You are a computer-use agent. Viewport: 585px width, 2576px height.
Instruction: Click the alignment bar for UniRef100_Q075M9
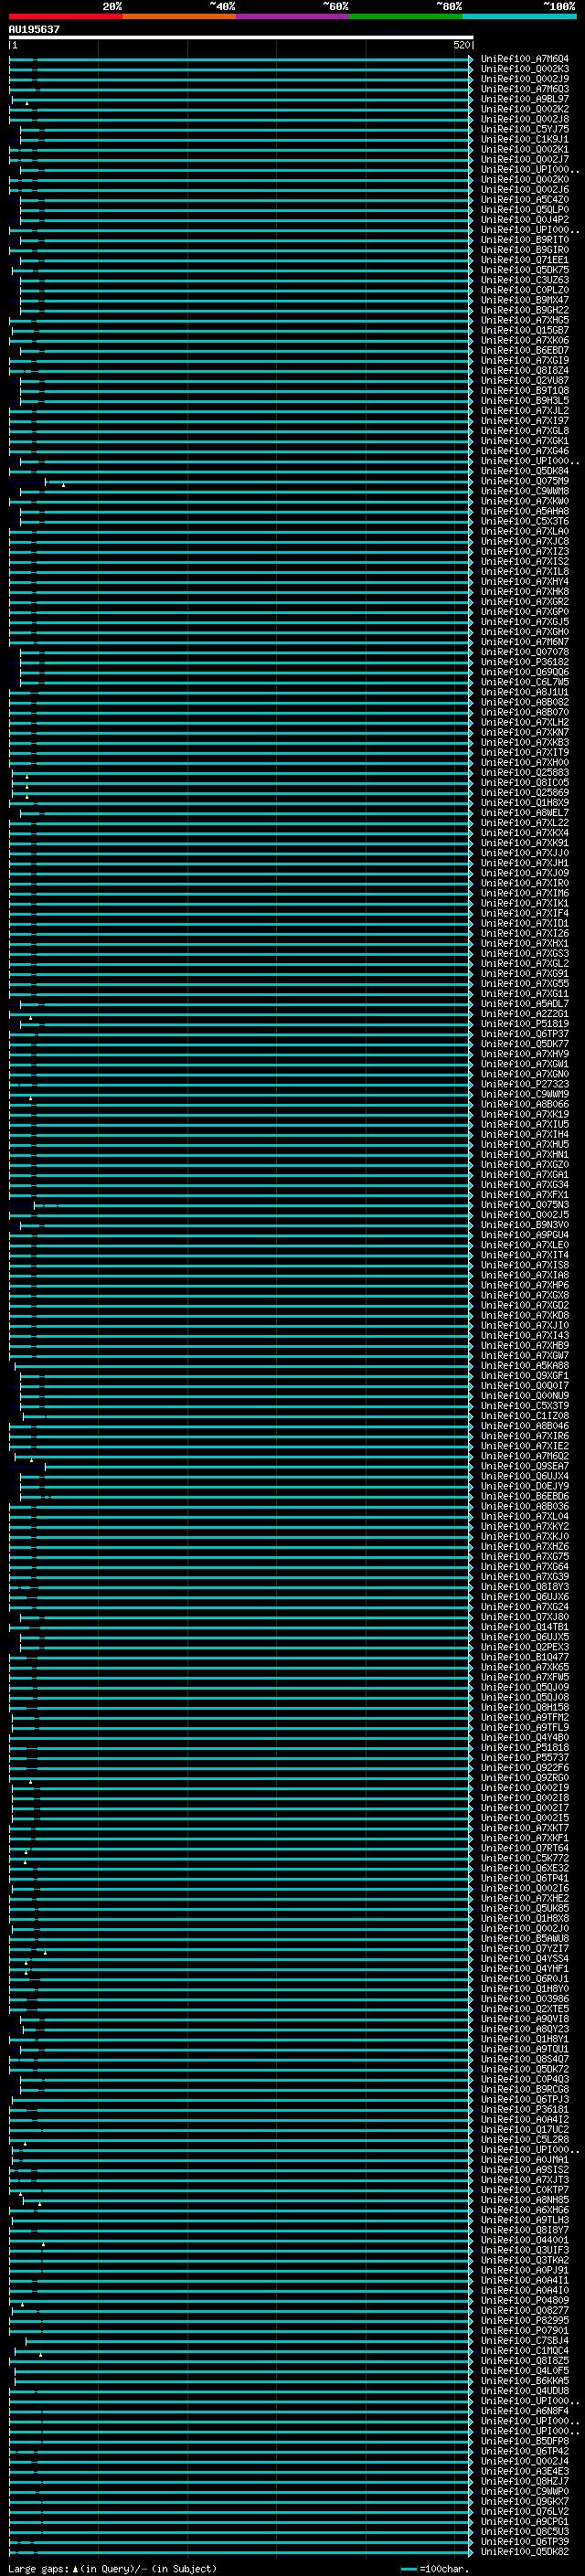coord(259,481)
